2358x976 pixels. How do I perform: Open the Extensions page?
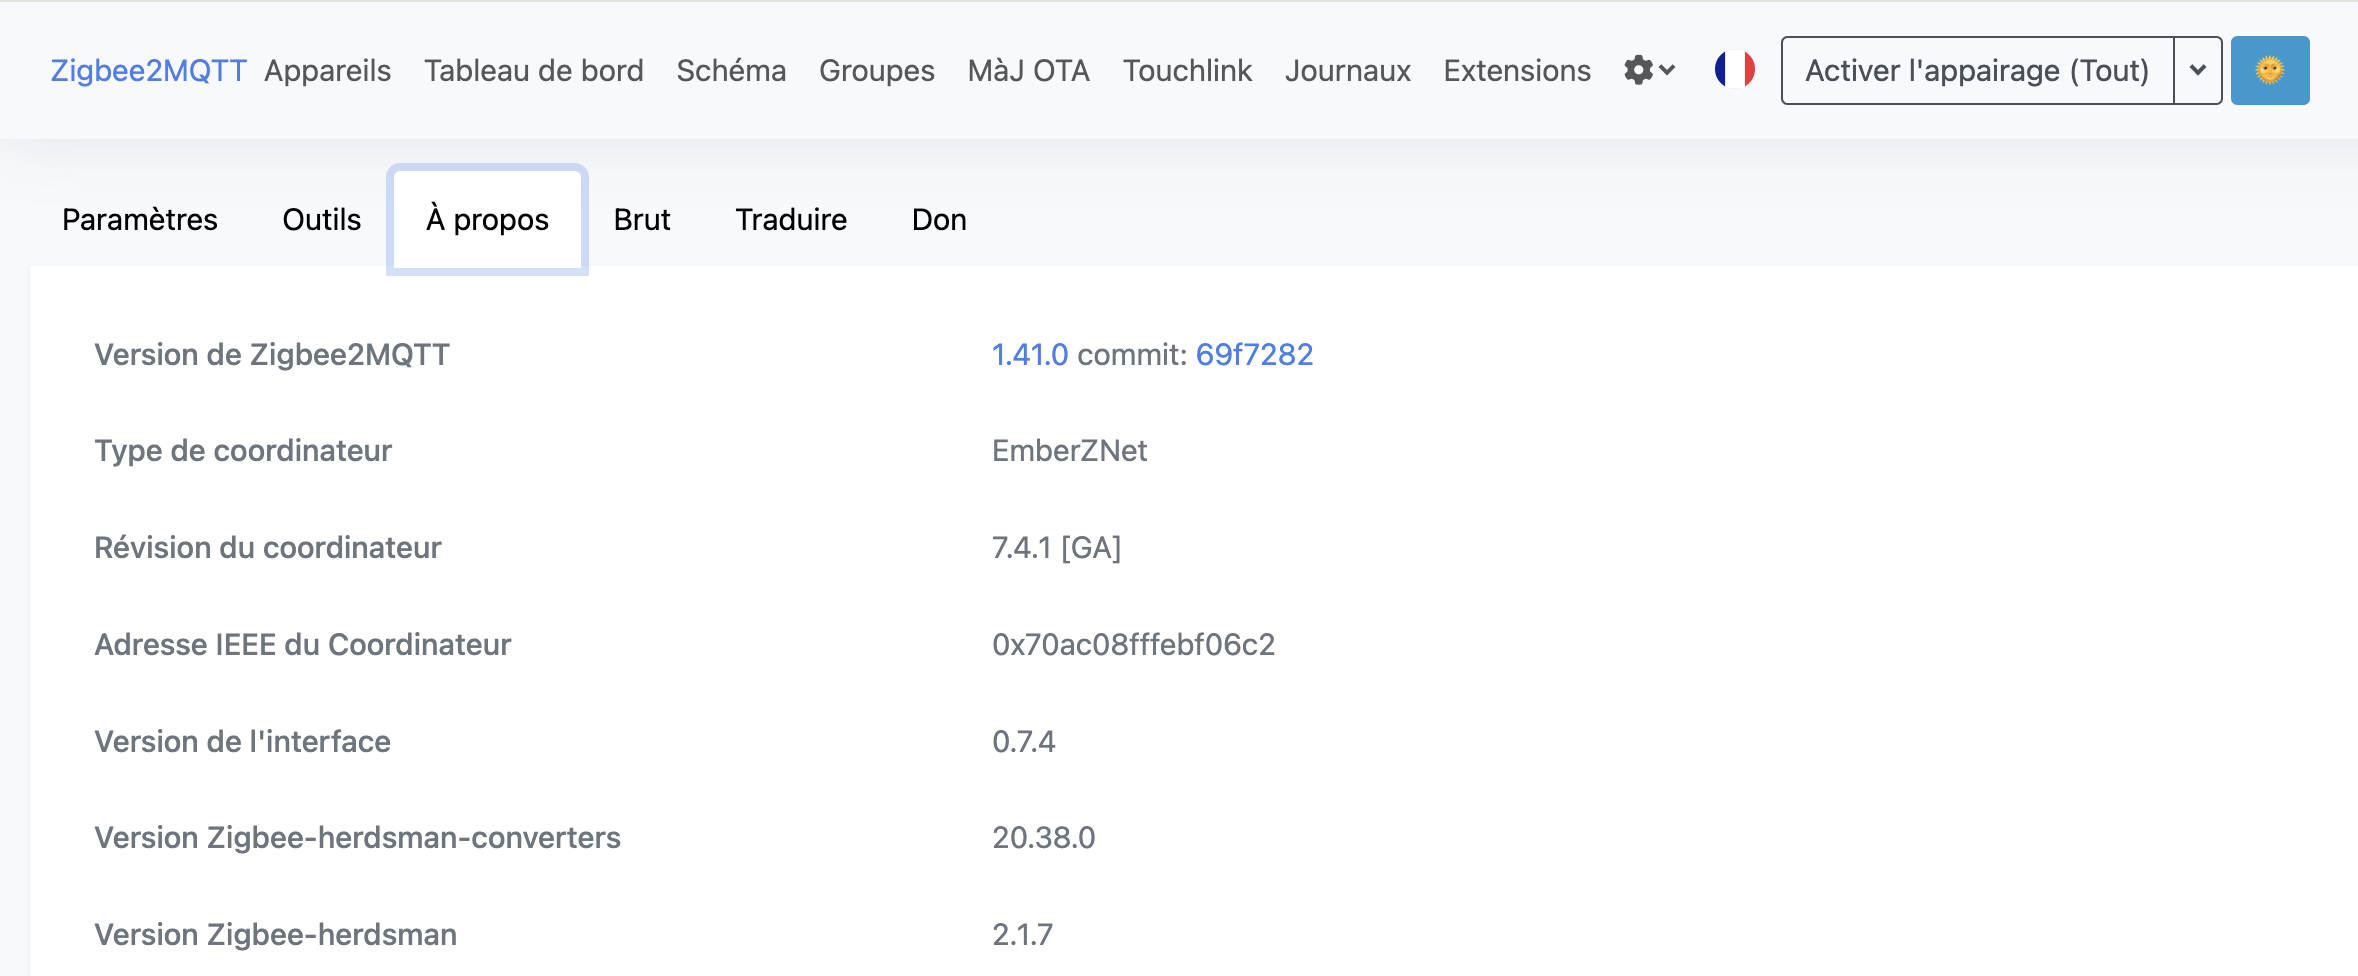pyautogui.click(x=1516, y=71)
